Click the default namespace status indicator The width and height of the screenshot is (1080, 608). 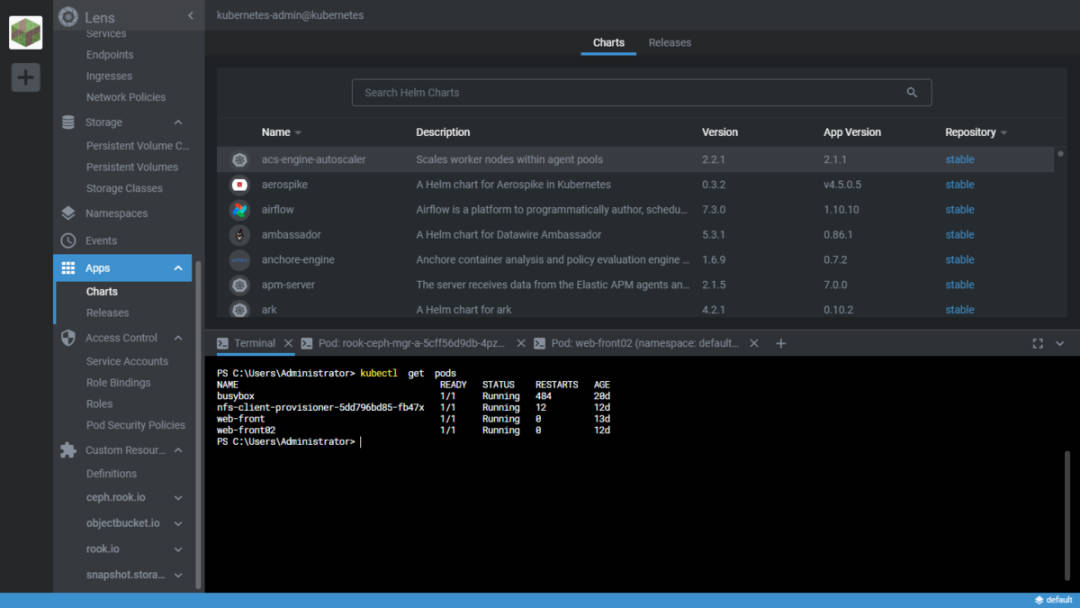click(1054, 600)
